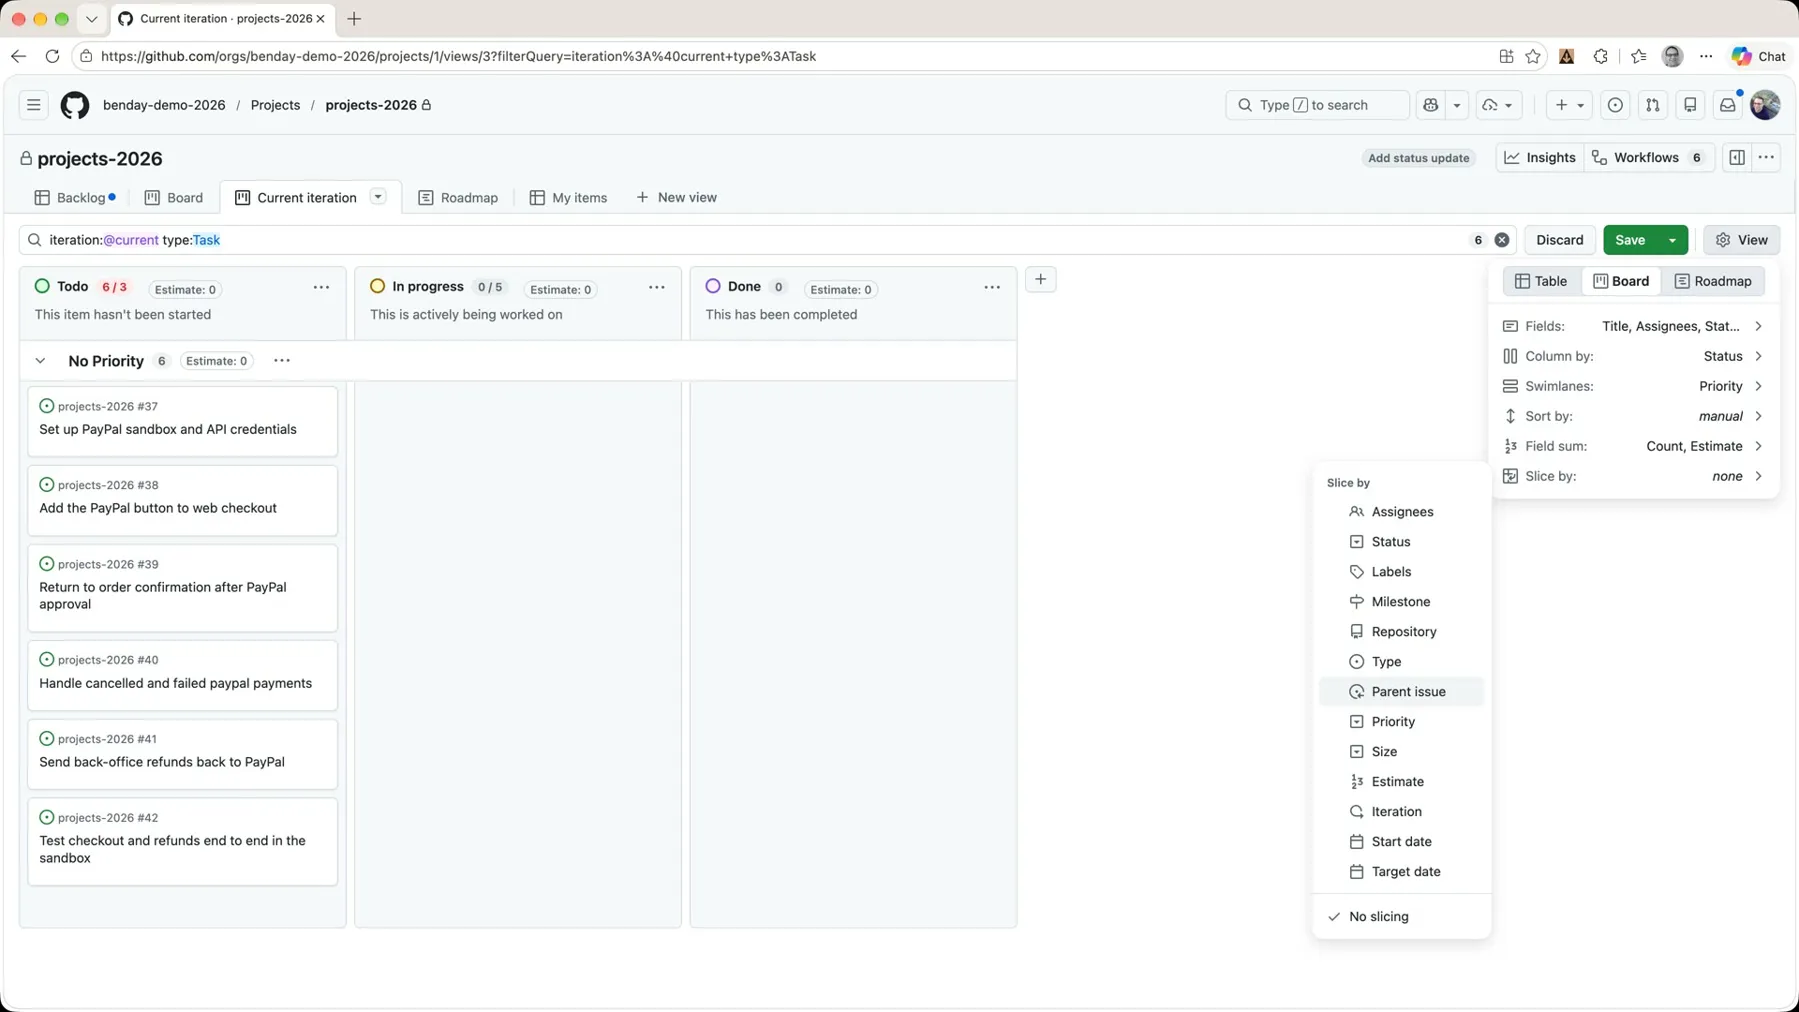1799x1012 pixels.
Task: Switch layout to Roadmap
Action: coord(1713,281)
